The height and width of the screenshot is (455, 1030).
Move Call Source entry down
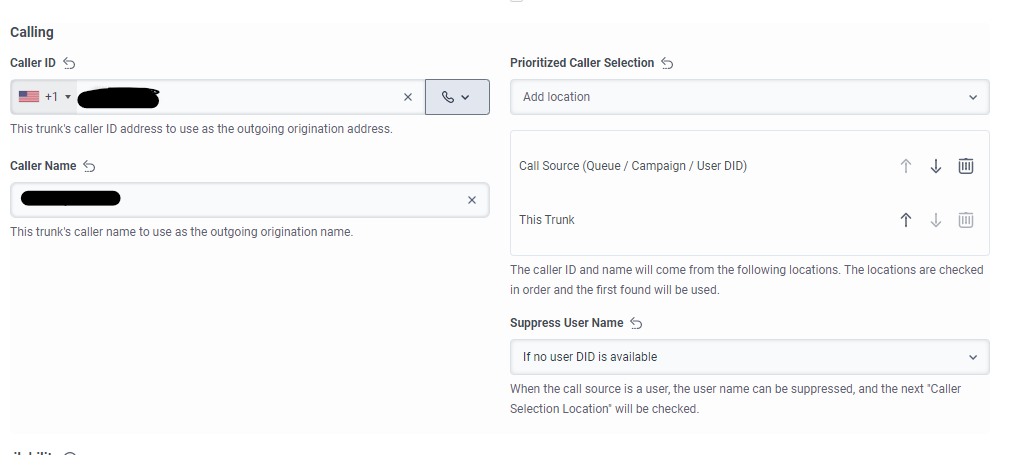click(936, 166)
